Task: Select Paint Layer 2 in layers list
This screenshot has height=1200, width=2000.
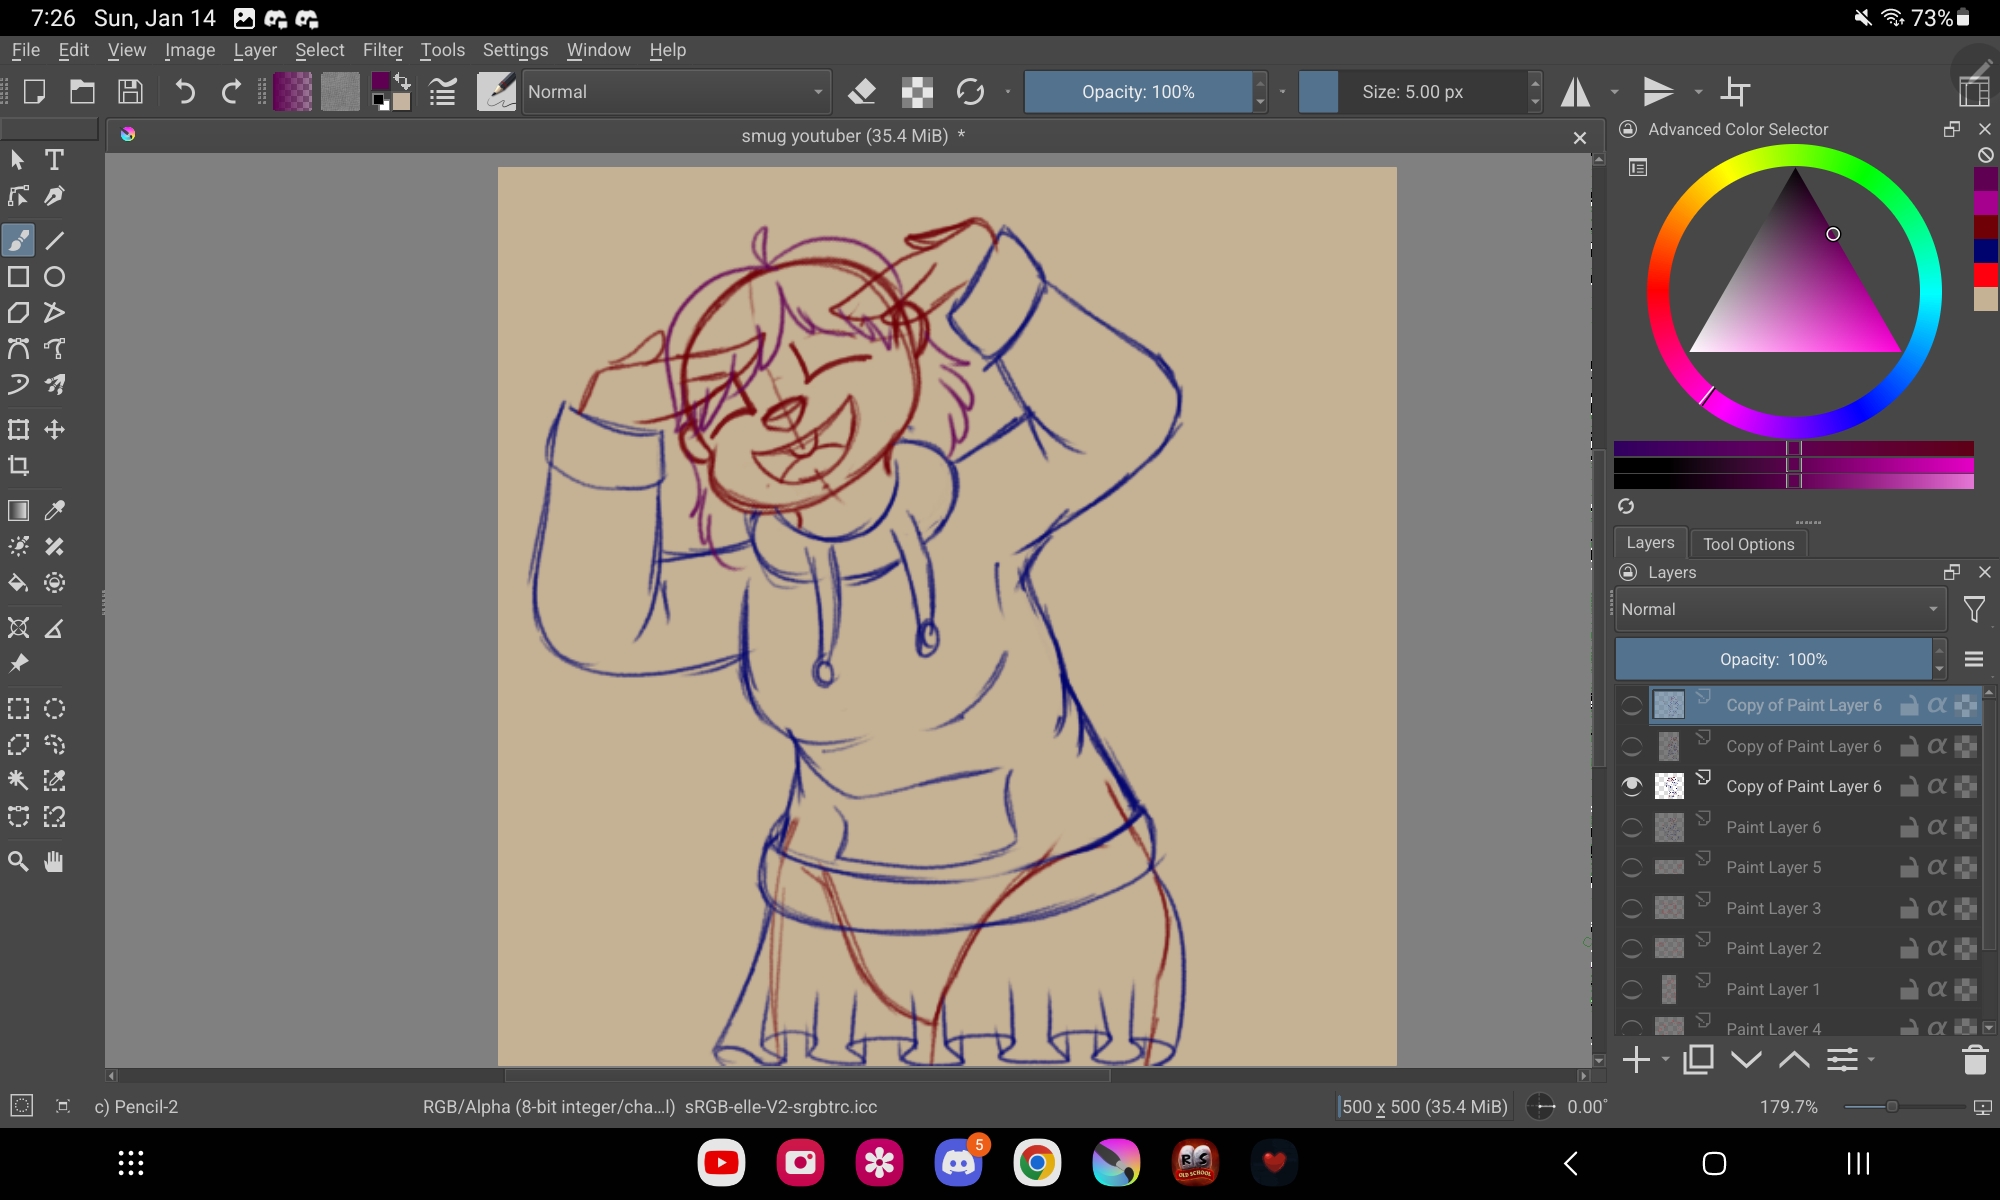Action: click(x=1773, y=949)
